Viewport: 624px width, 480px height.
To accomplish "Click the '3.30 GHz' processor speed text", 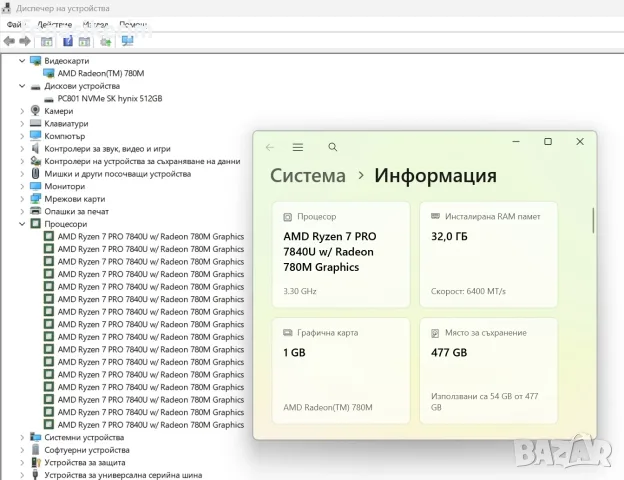I will pyautogui.click(x=300, y=291).
